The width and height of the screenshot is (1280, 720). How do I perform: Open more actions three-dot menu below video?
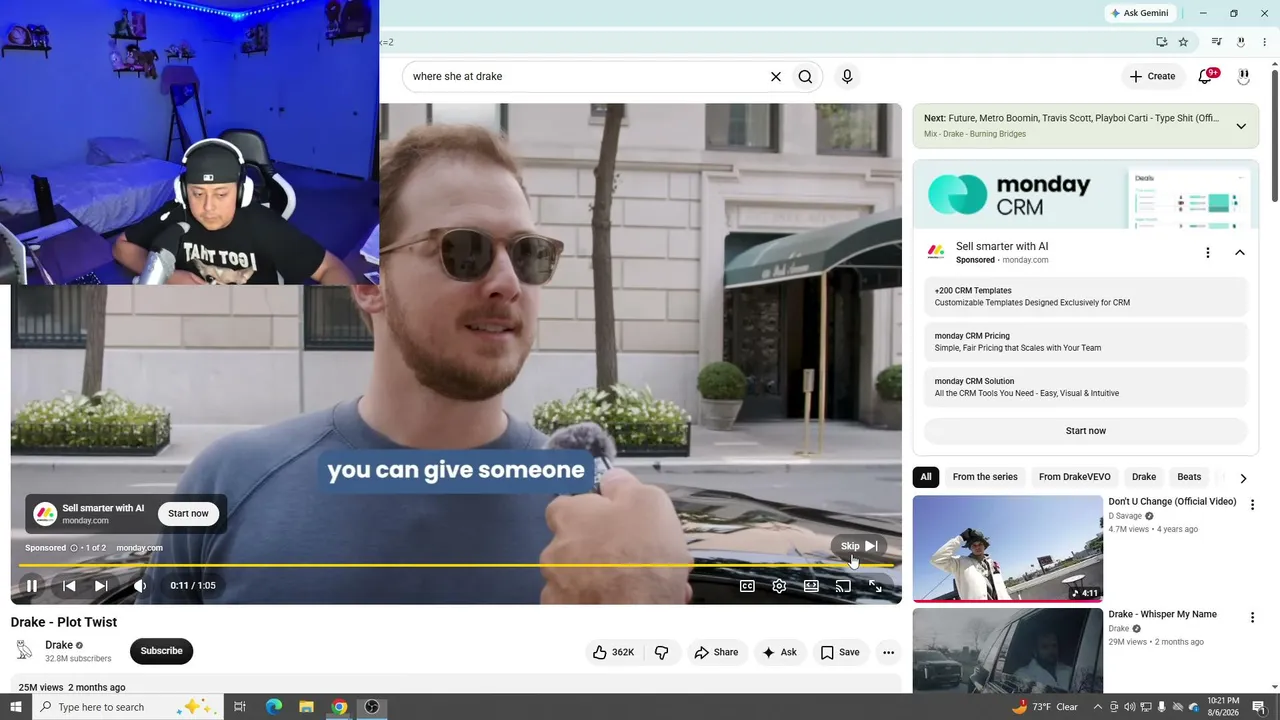point(888,652)
